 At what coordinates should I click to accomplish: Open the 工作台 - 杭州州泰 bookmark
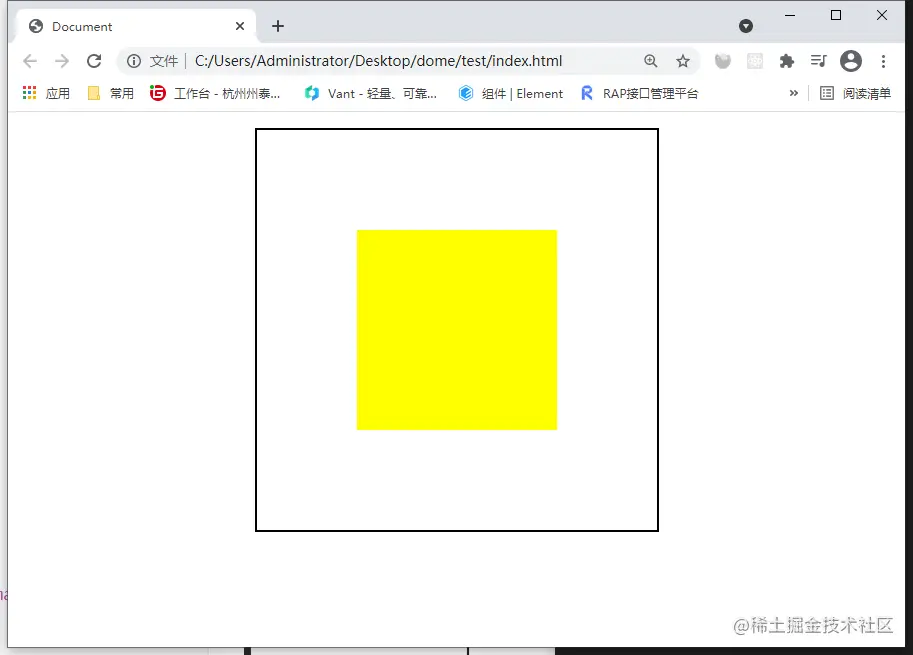pyautogui.click(x=215, y=93)
